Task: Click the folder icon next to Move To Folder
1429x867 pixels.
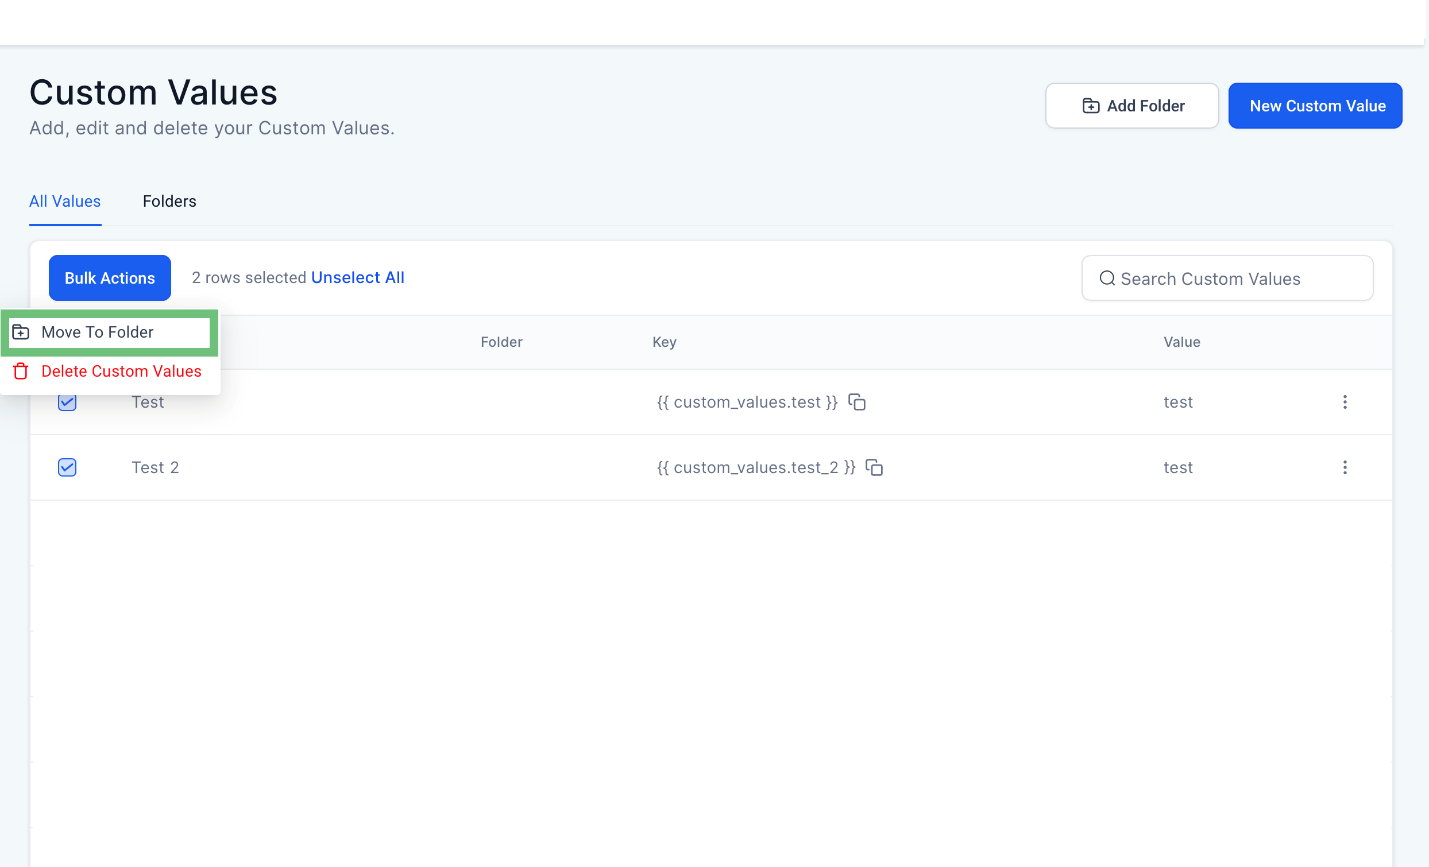Action: (21, 332)
